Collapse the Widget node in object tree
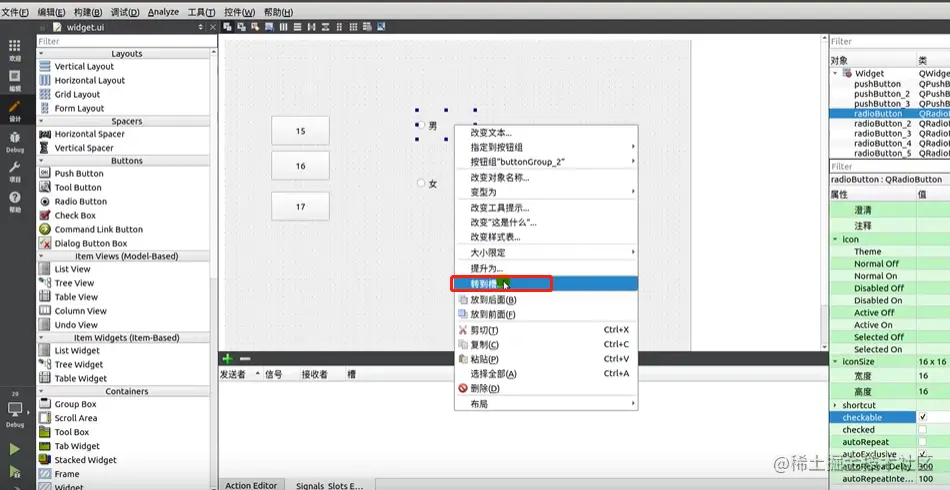Viewport: 950px width, 490px height. tap(835, 73)
